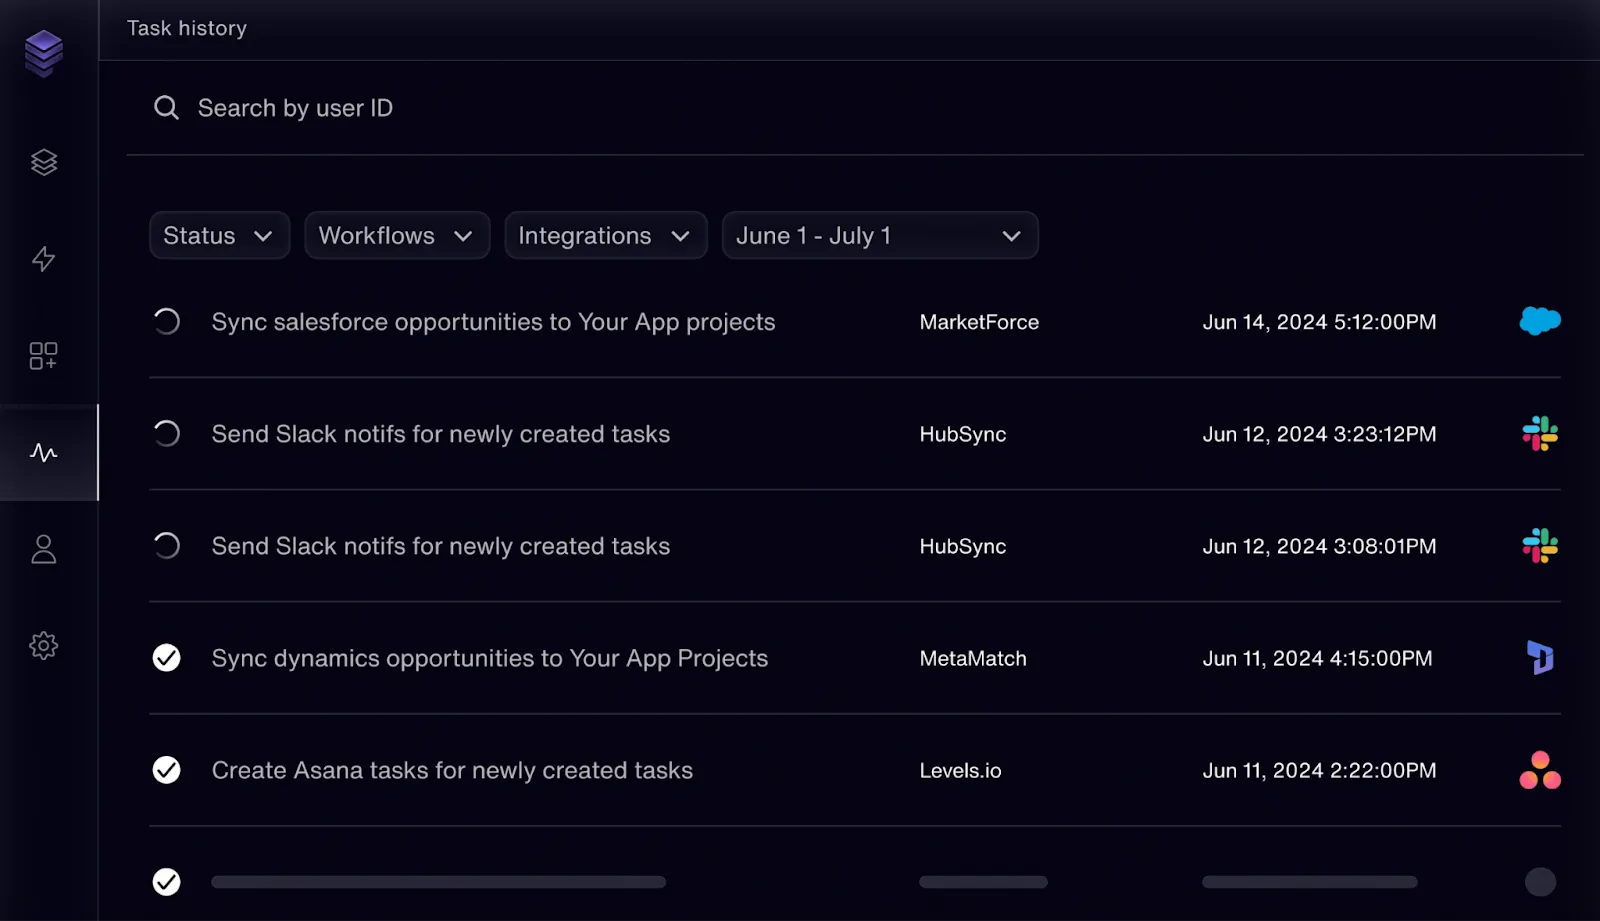Click the Dynamics icon on MetaMatch row
The image size is (1600, 921).
(x=1539, y=658)
